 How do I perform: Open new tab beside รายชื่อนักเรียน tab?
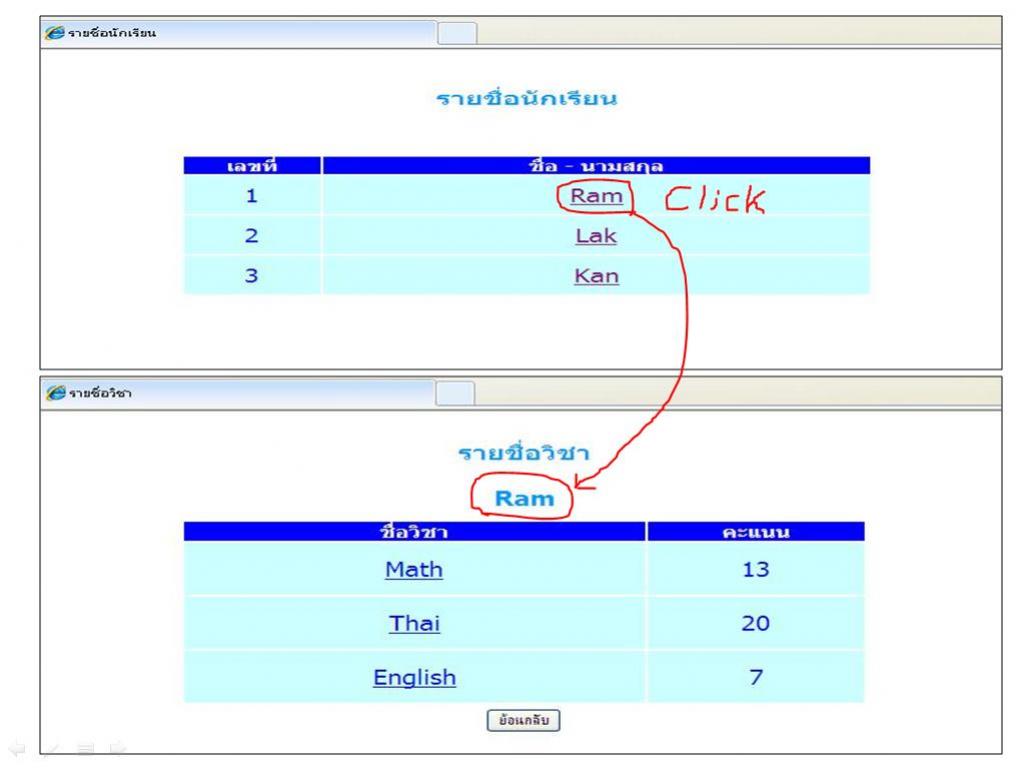(x=456, y=33)
